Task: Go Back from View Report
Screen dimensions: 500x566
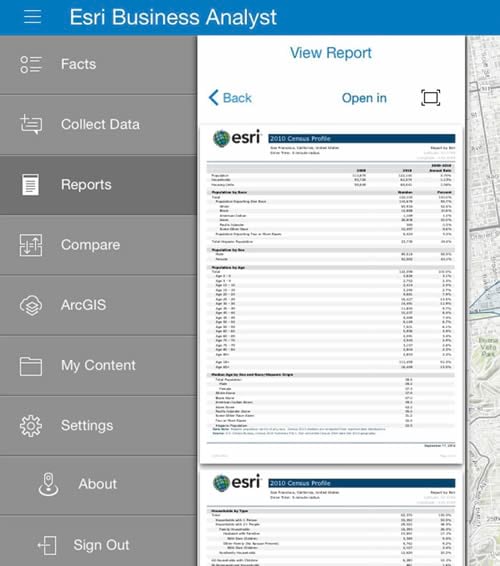Action: coord(230,97)
